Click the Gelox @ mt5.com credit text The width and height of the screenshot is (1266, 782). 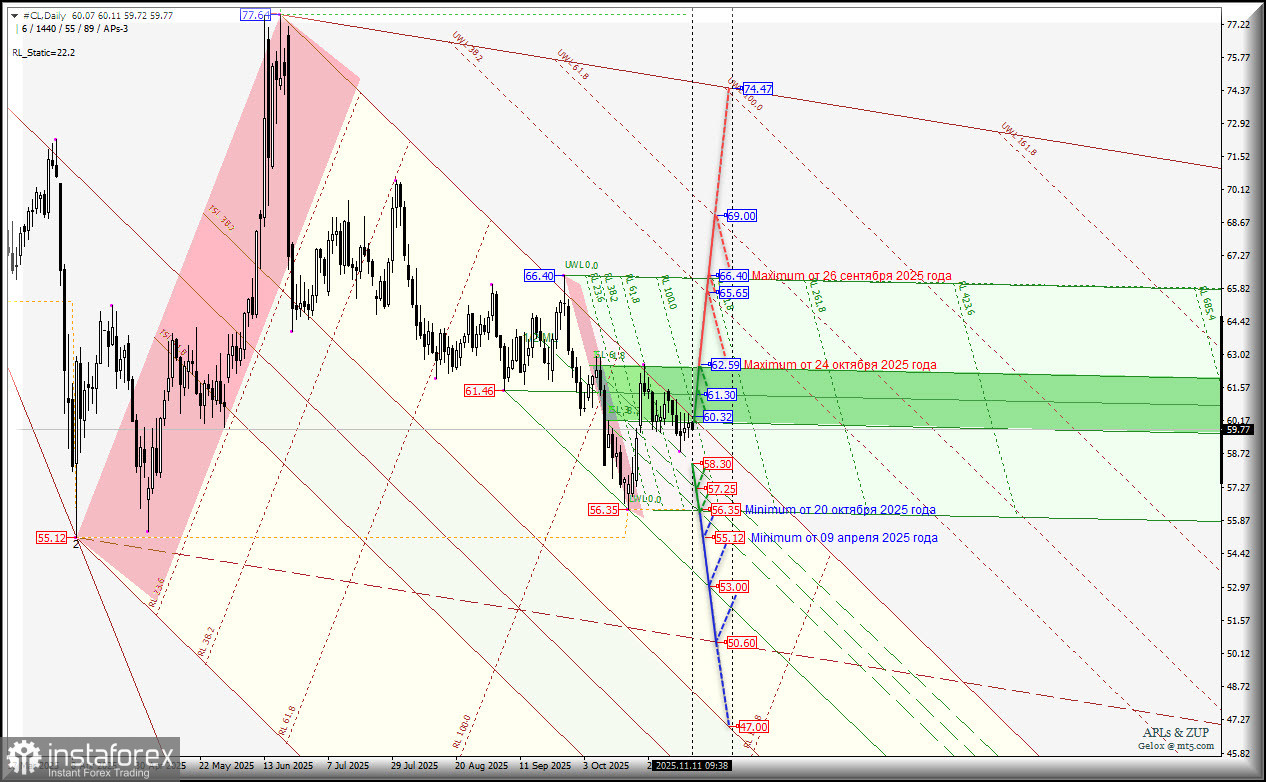[1176, 744]
